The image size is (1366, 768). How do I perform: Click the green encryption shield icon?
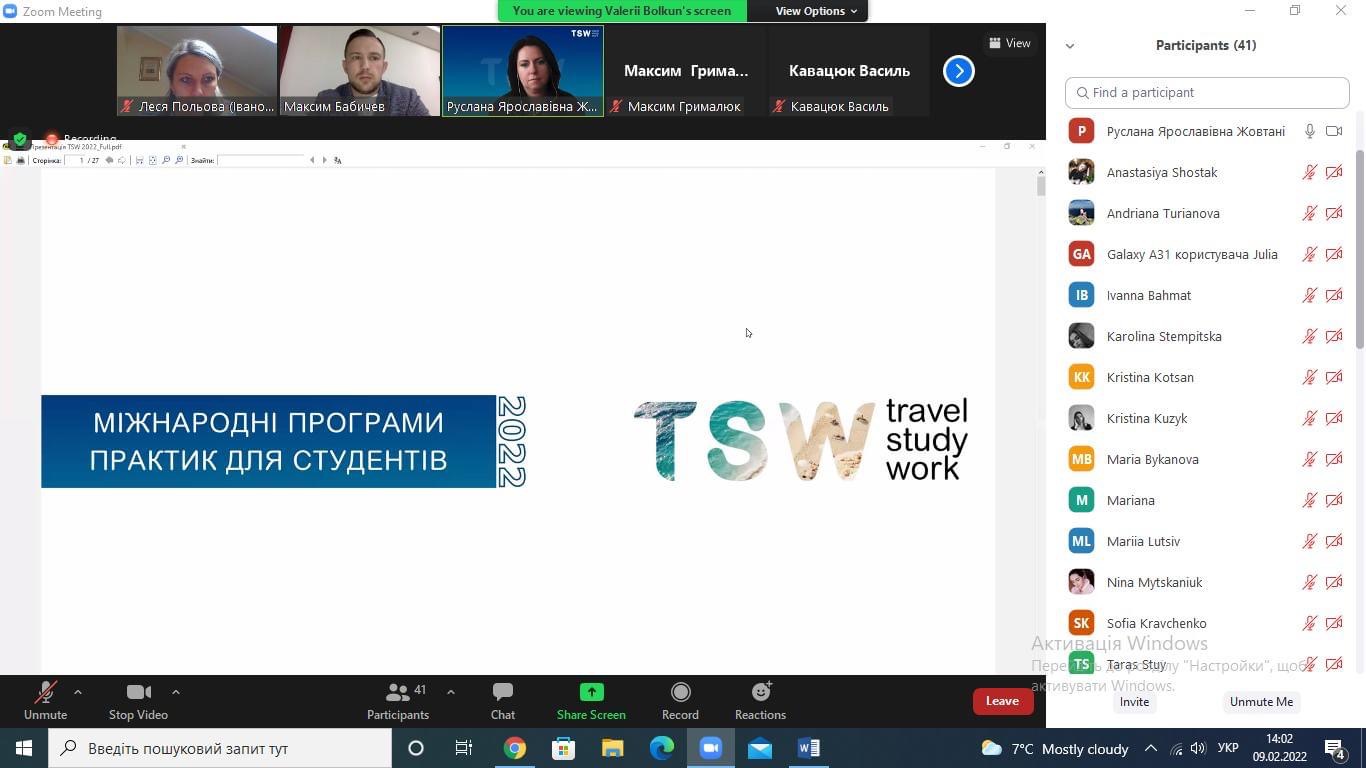point(20,140)
